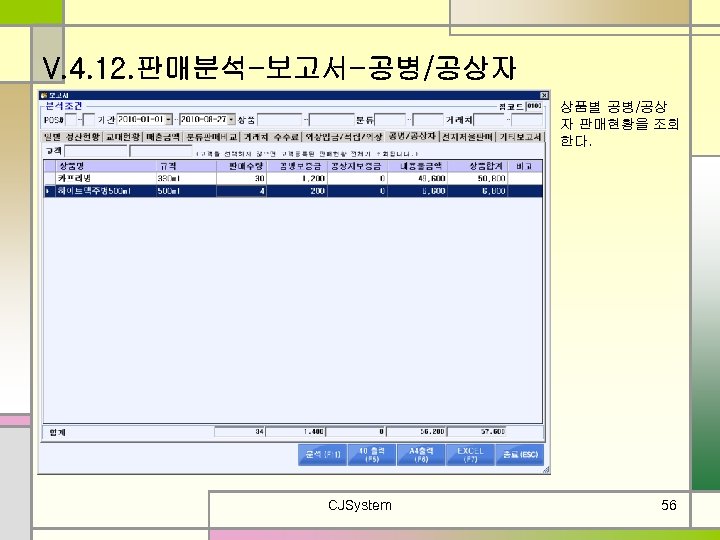Click the 40 출력 (F5) print button
Image resolution: width=720 pixels, height=540 pixels.
coord(372,455)
